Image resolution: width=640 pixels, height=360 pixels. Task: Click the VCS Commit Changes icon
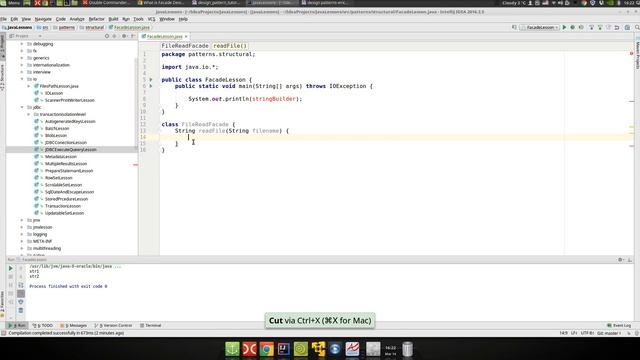(x=600, y=27)
